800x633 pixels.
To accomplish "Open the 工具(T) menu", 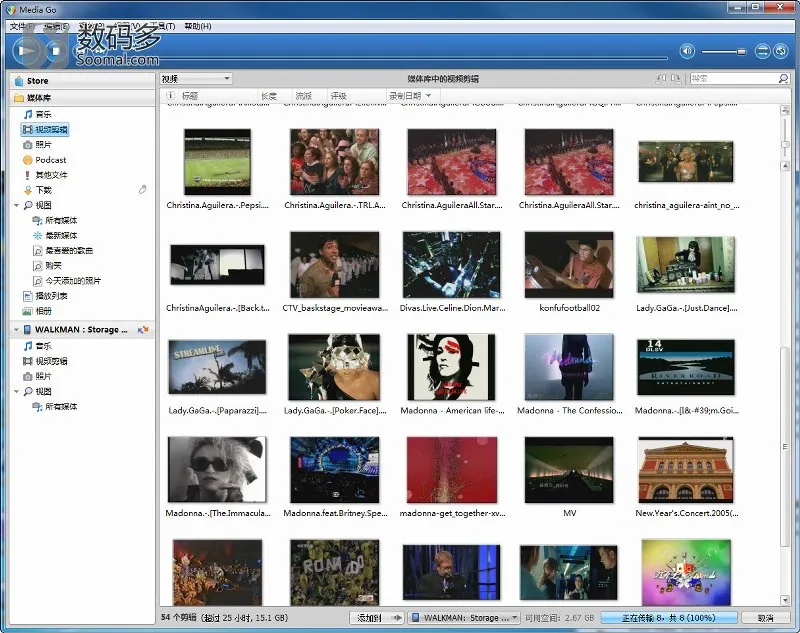I will click(163, 26).
